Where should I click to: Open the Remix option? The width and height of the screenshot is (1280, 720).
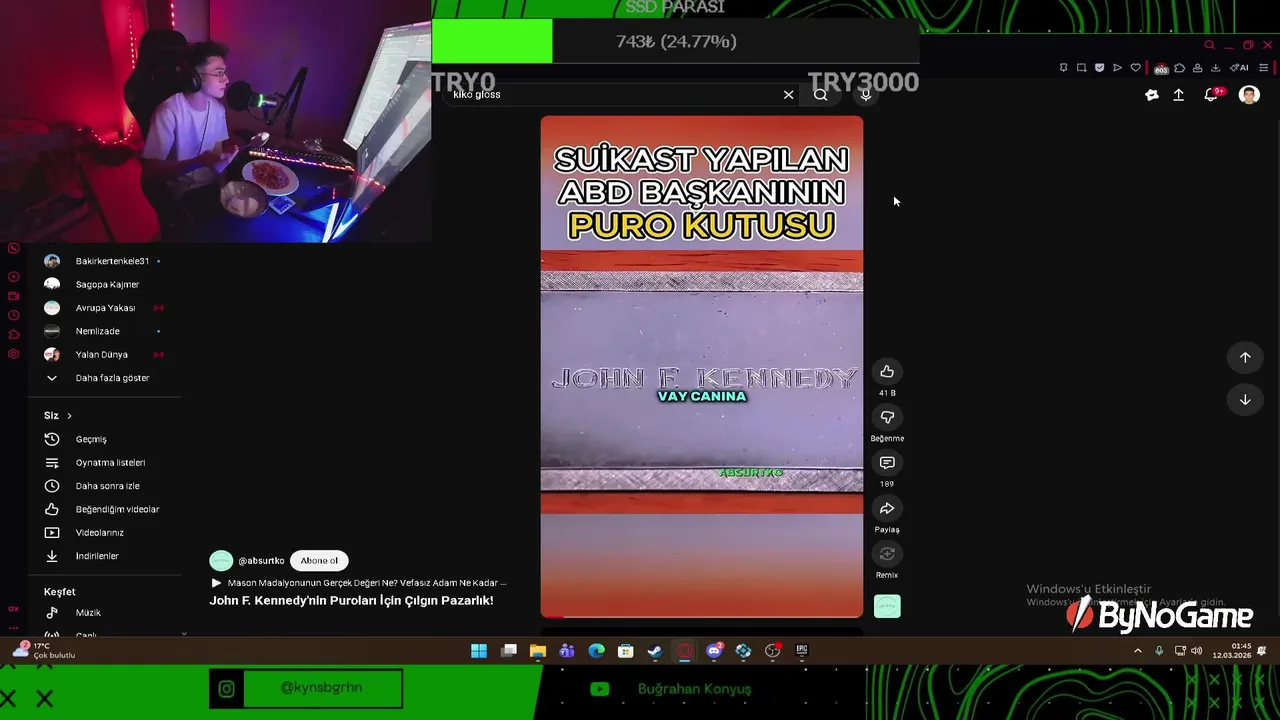coord(887,554)
